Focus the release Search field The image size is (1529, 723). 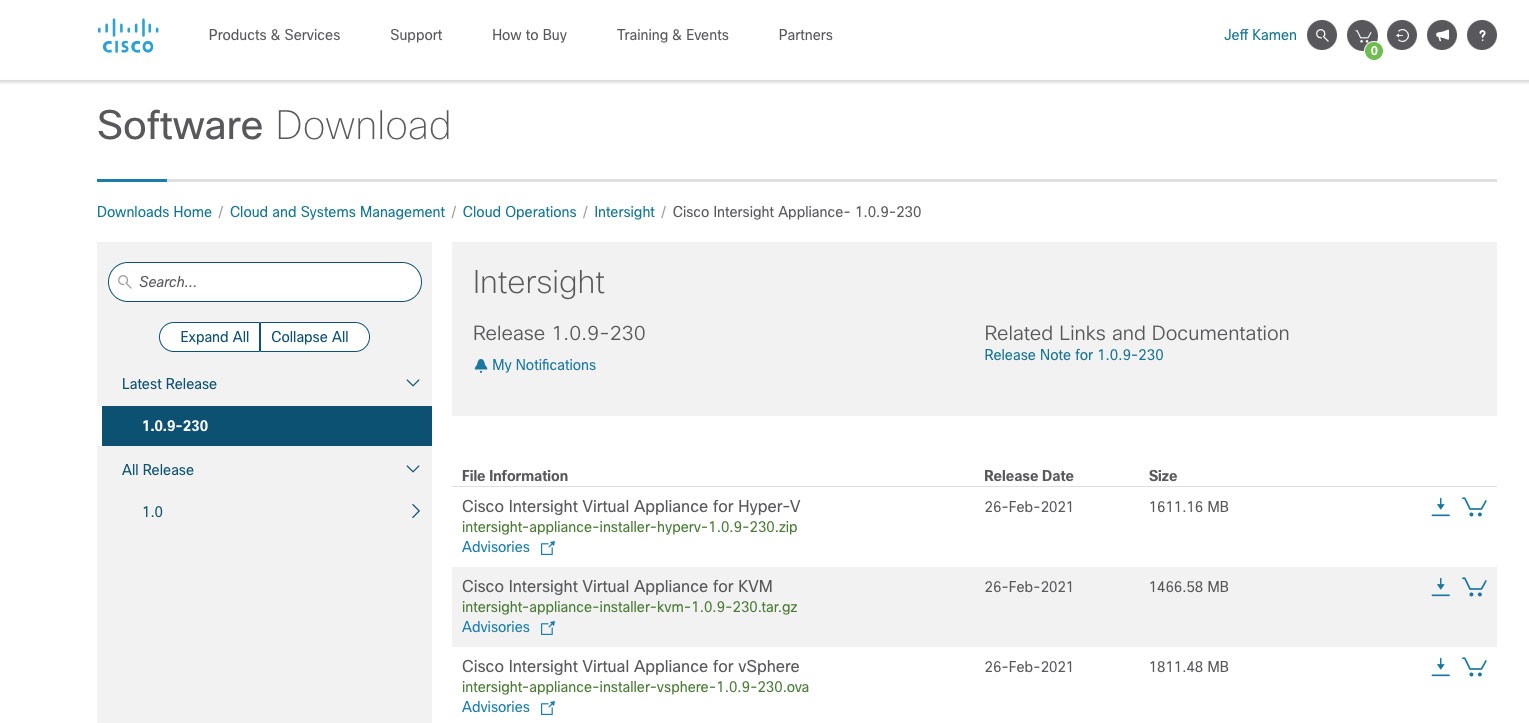(x=265, y=282)
